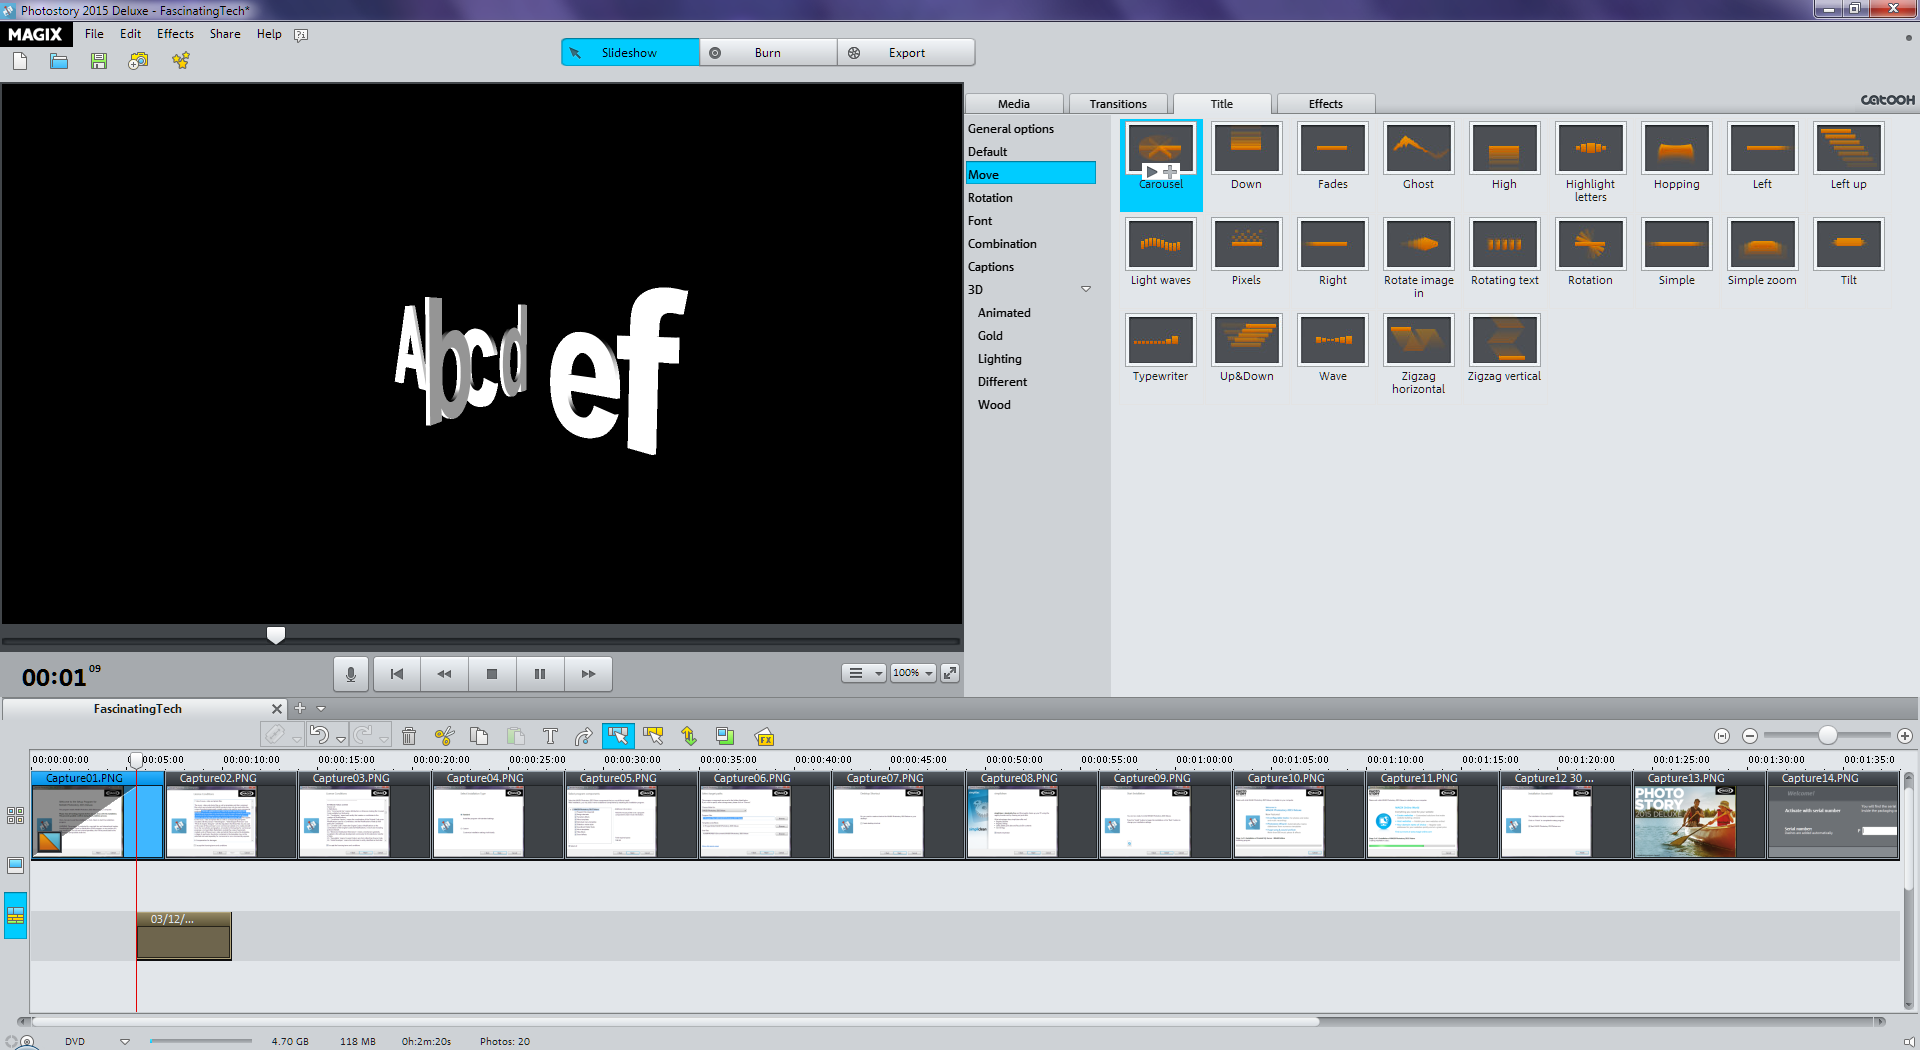This screenshot has height=1050, width=1920.
Task: Click the timeline zoom slider knob
Action: [1828, 735]
